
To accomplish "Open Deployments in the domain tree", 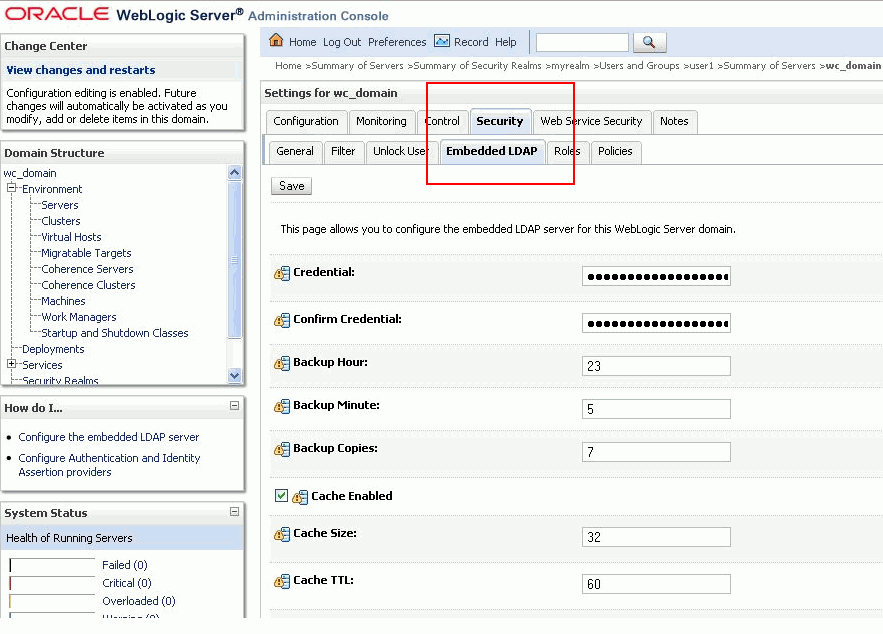I will 53,349.
